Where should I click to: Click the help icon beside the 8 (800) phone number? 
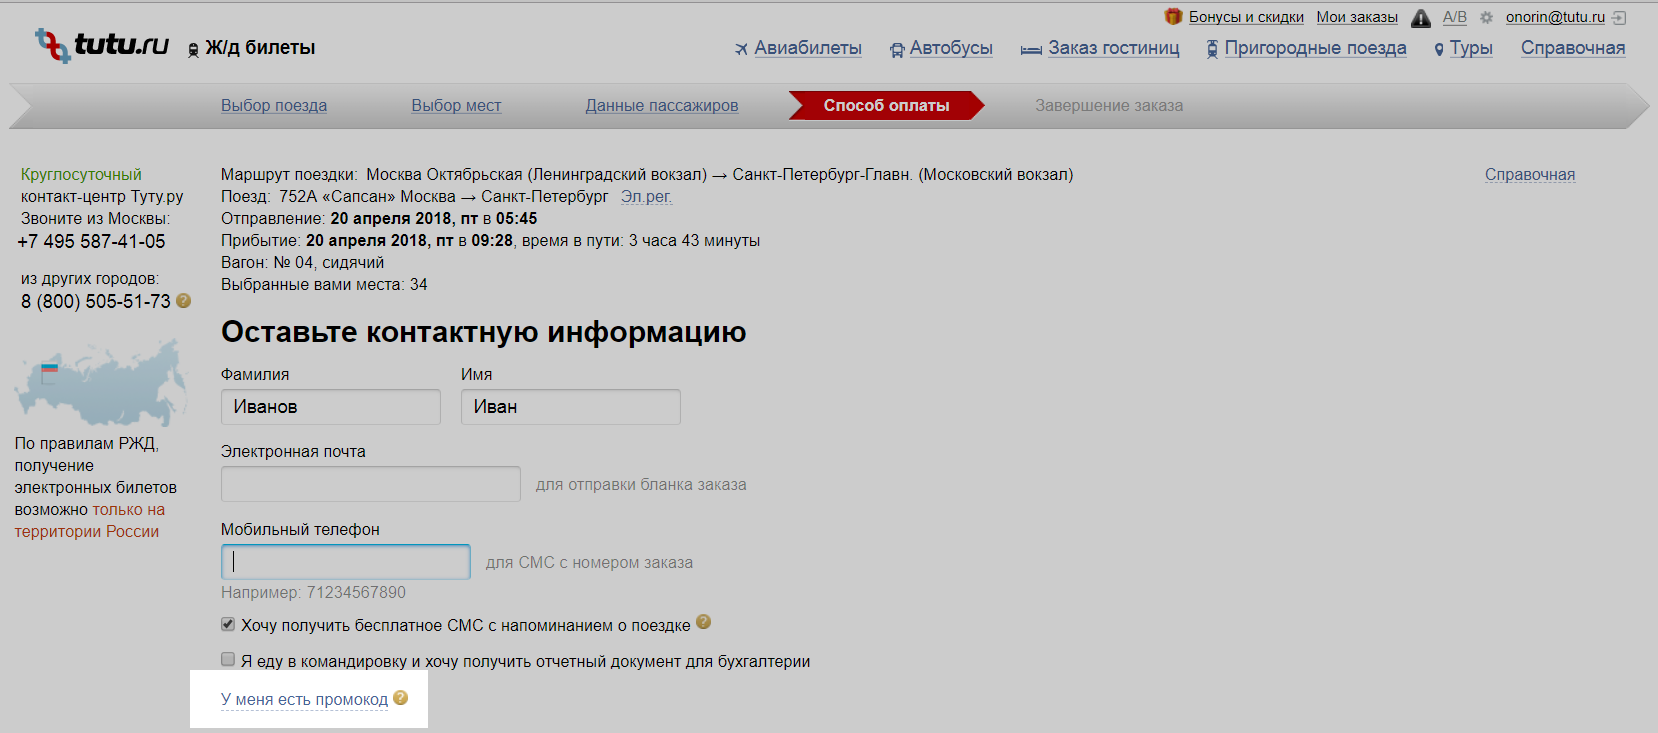point(184,301)
